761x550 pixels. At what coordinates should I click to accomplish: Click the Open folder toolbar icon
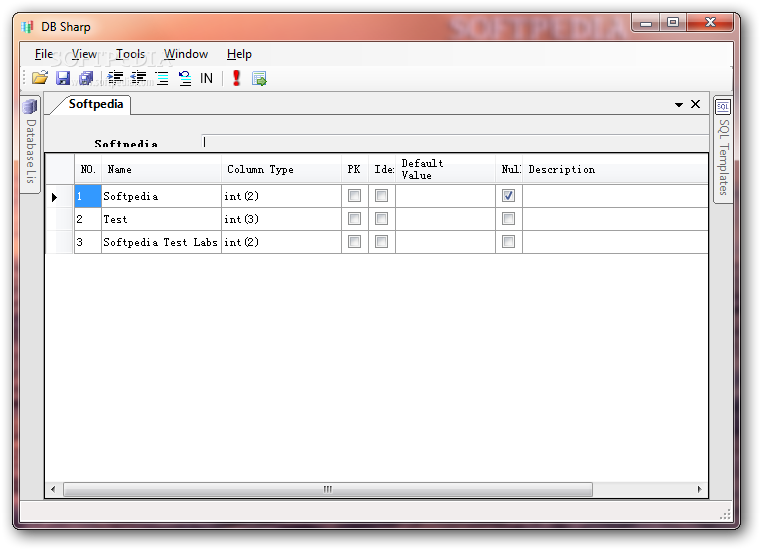tap(40, 78)
